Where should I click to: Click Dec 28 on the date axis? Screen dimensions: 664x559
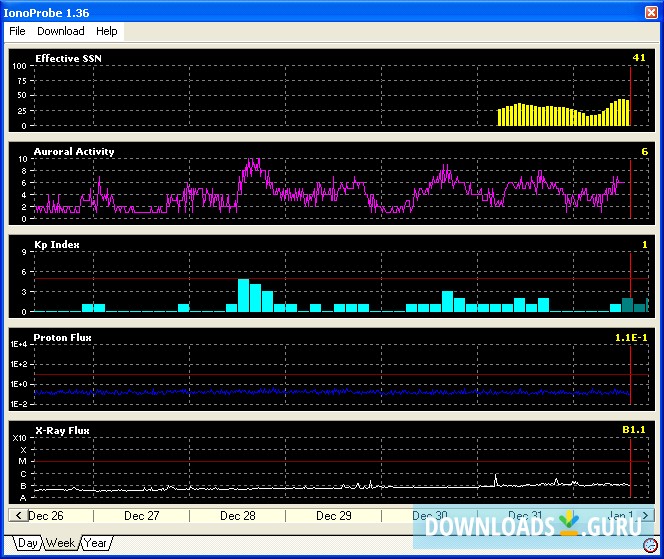pos(237,516)
